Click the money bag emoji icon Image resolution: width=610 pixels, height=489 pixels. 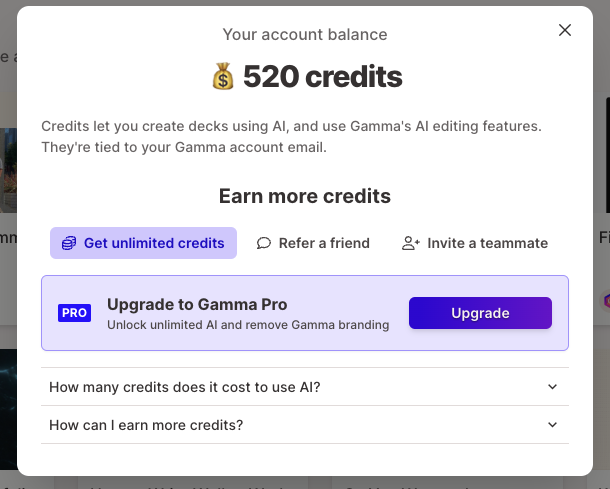[x=223, y=76]
